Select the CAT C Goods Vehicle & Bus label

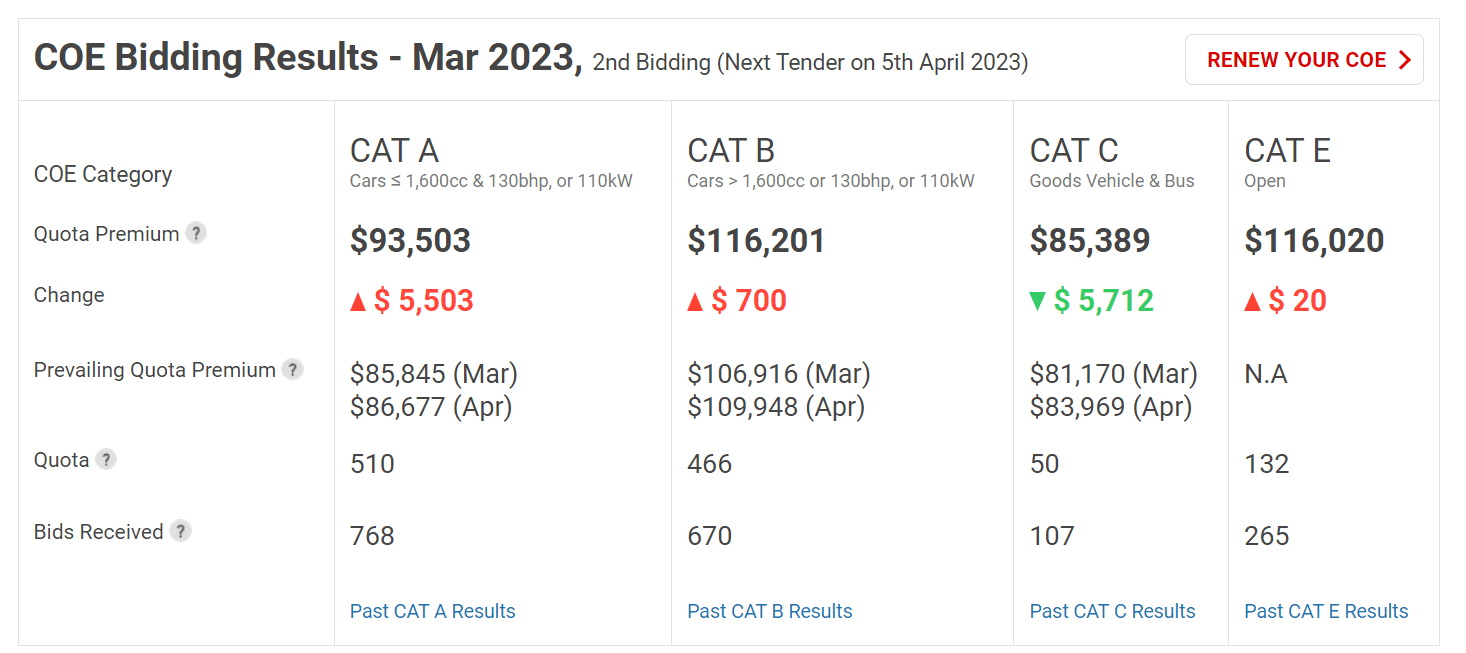1111,181
